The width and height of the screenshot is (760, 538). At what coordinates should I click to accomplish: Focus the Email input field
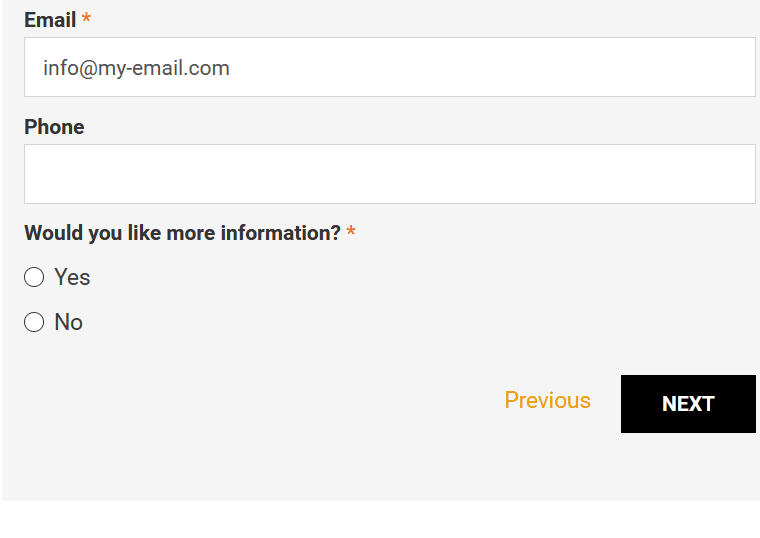(x=390, y=67)
